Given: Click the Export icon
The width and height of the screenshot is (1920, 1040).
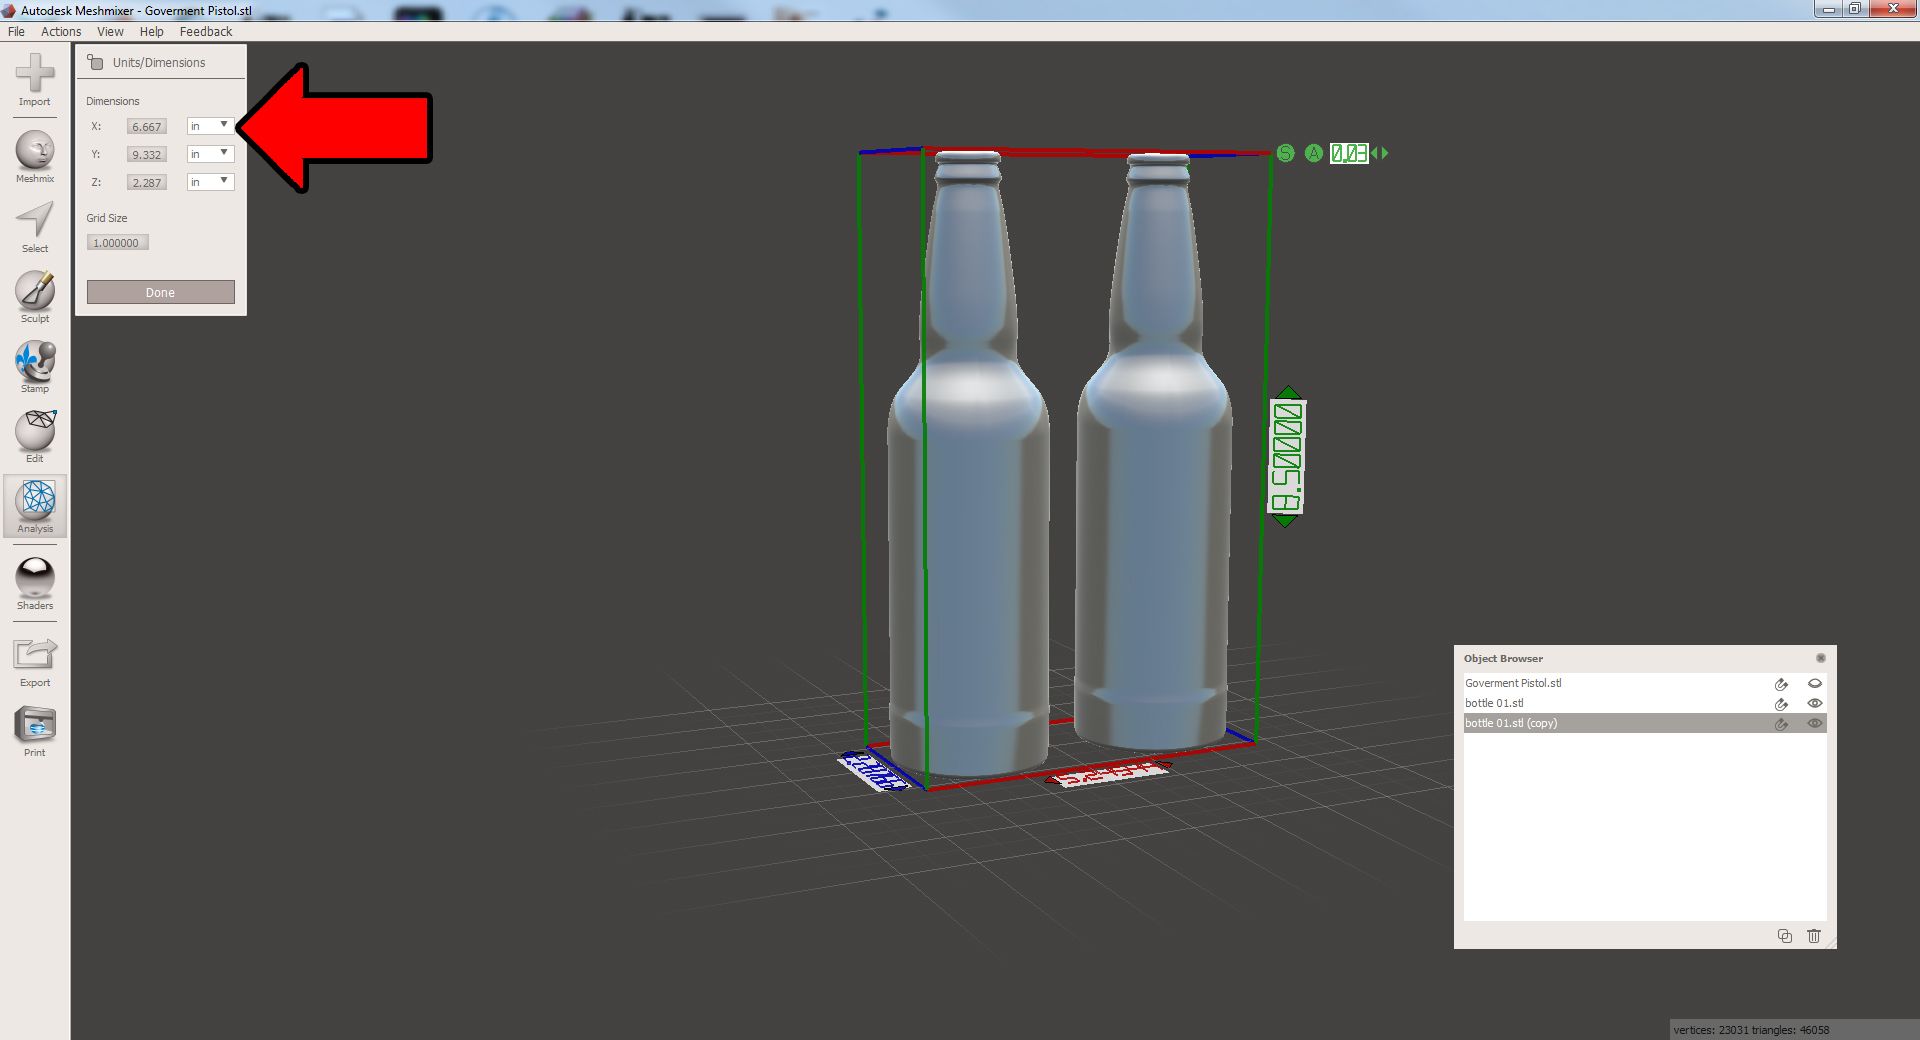Looking at the screenshot, I should [35, 658].
